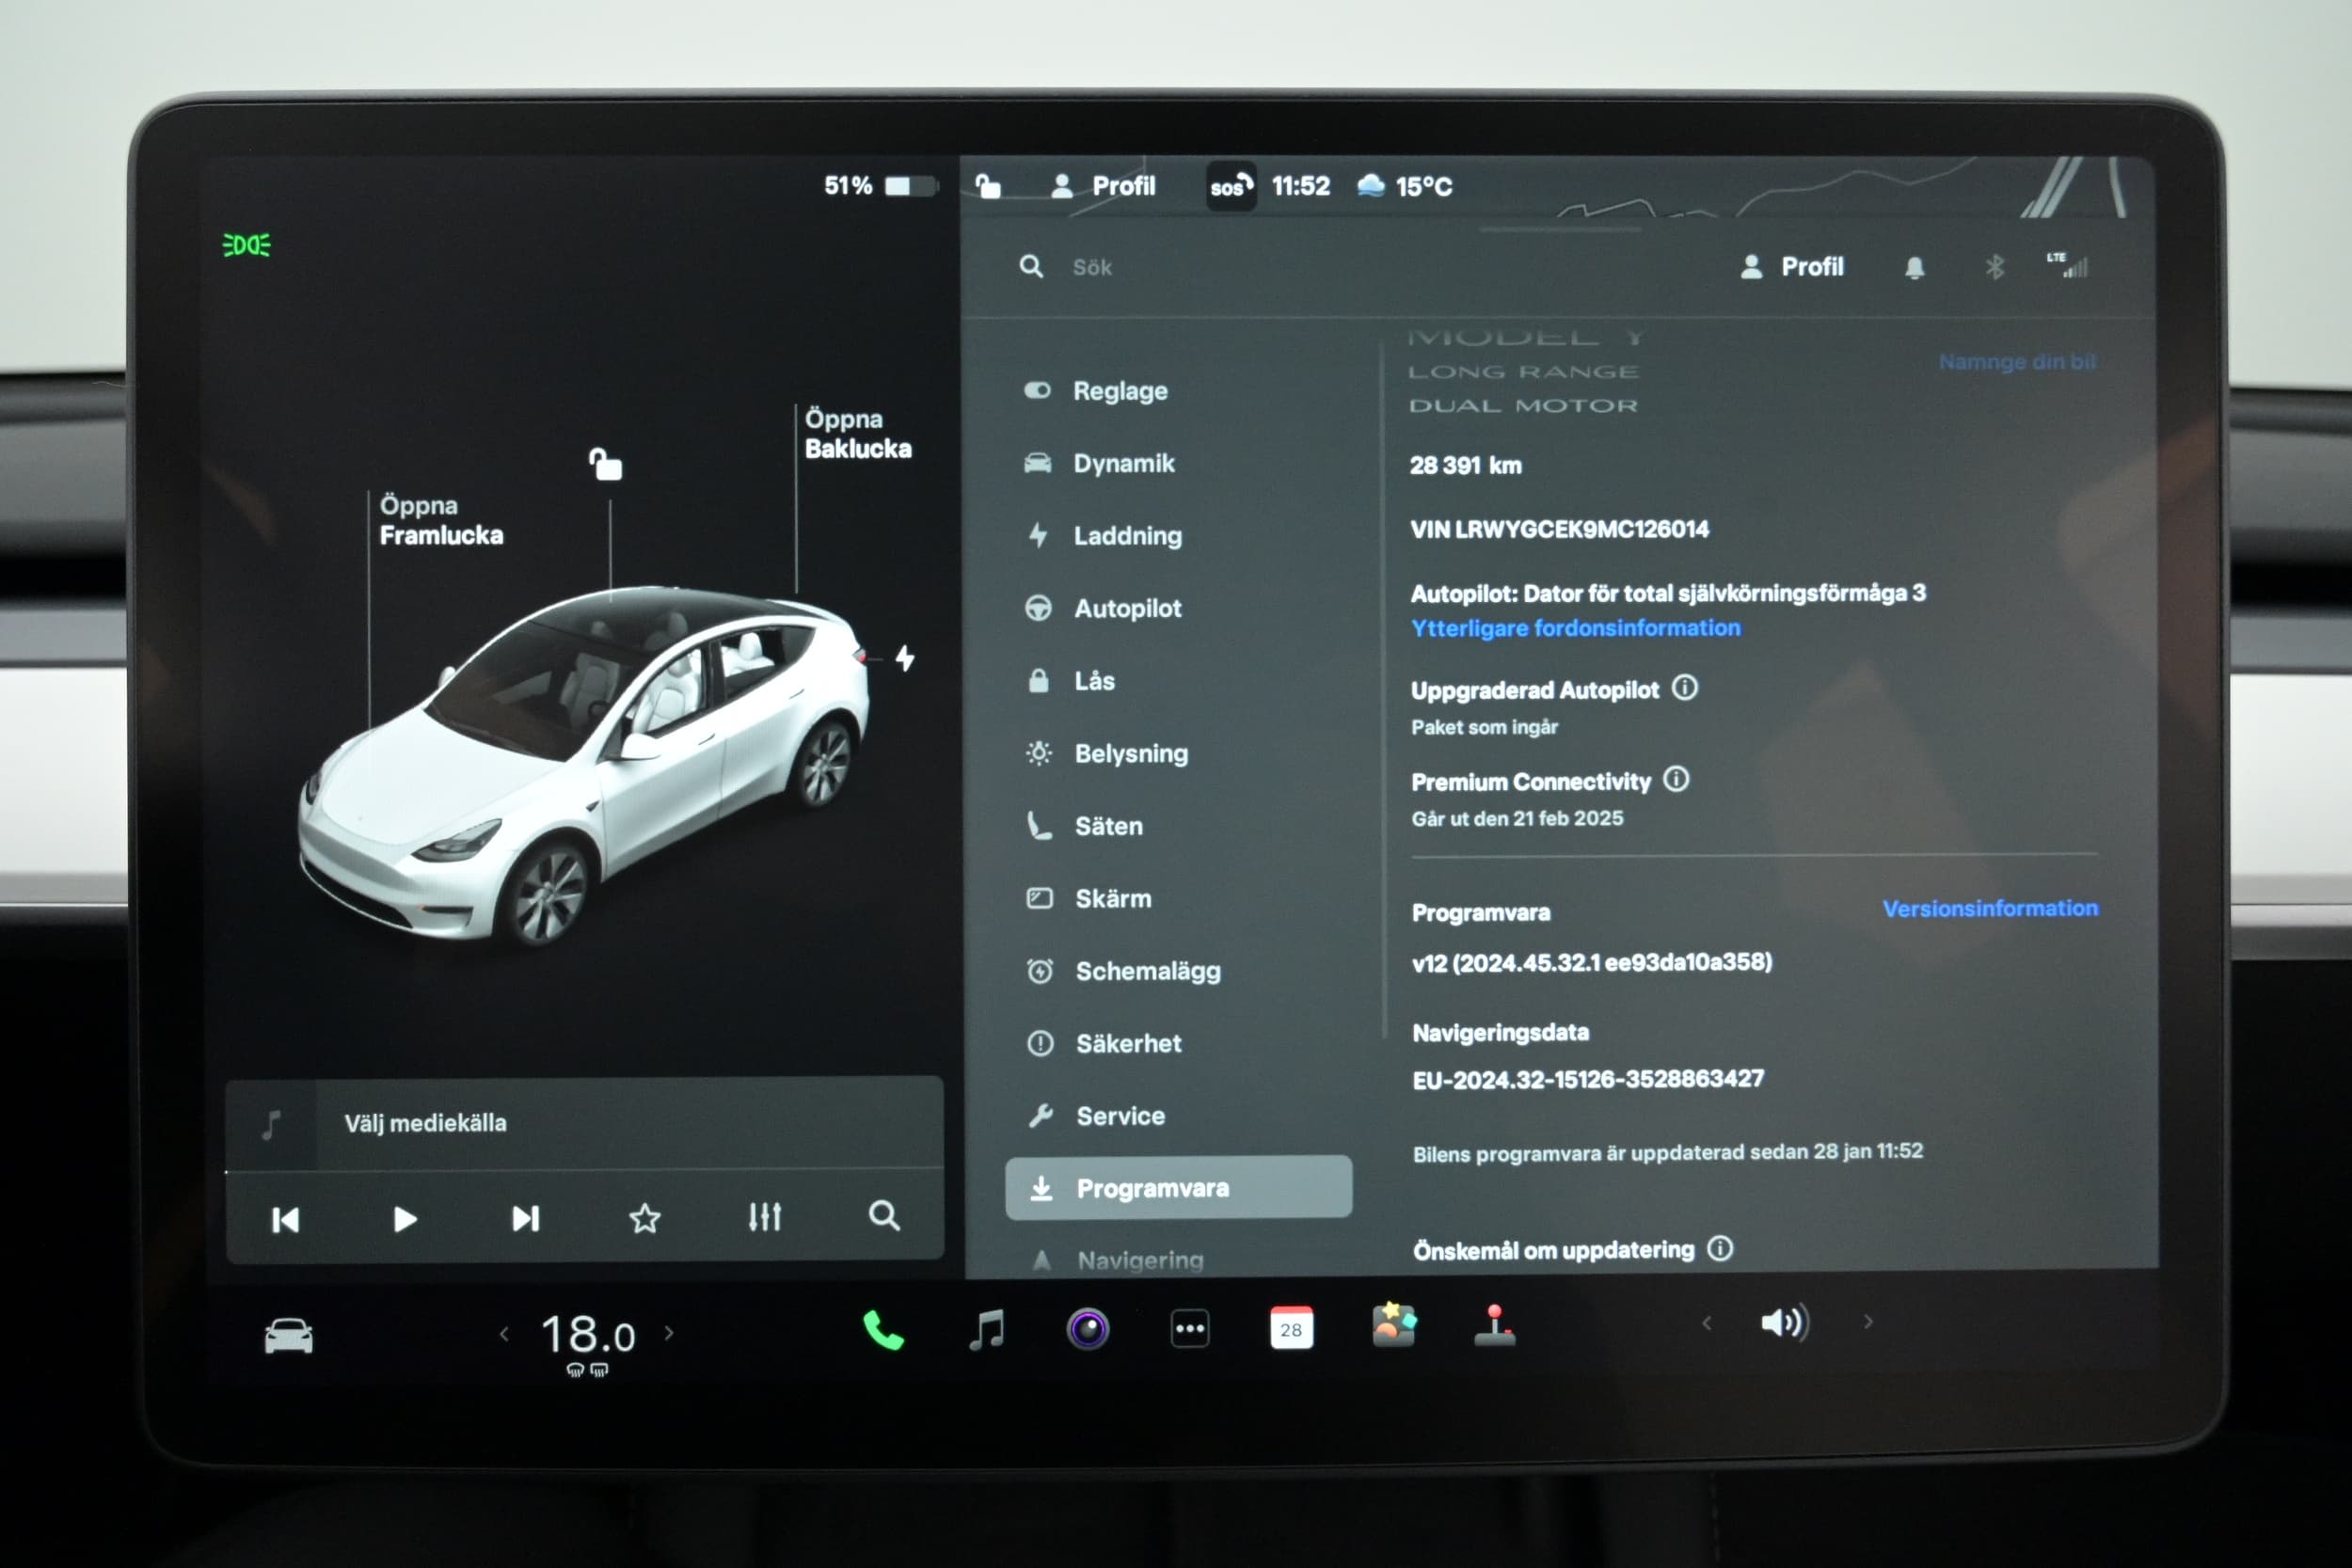Show info for Önskemål om uppdatering
Viewport: 2352px width, 1568px height.
[x=1720, y=1248]
